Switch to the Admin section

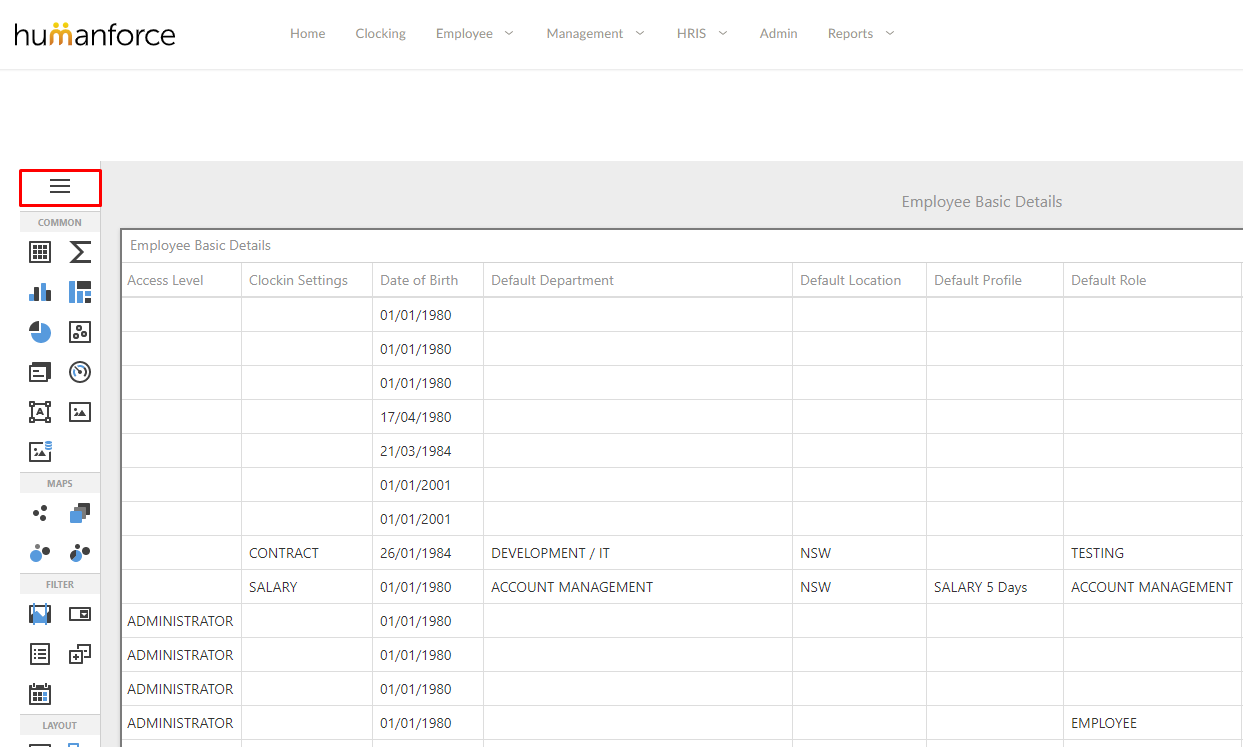pos(778,33)
